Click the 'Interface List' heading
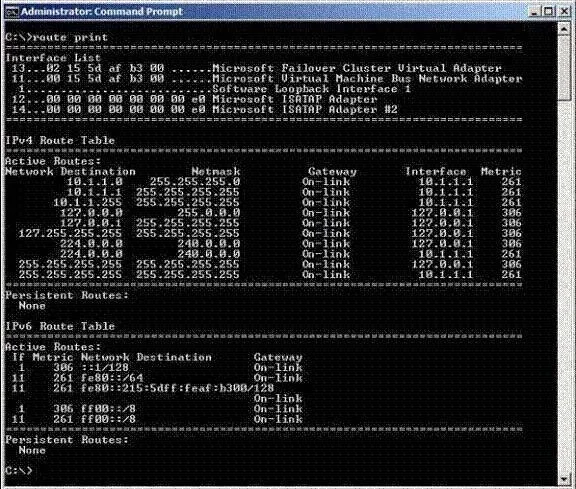The image size is (576, 489). pyautogui.click(x=53, y=58)
